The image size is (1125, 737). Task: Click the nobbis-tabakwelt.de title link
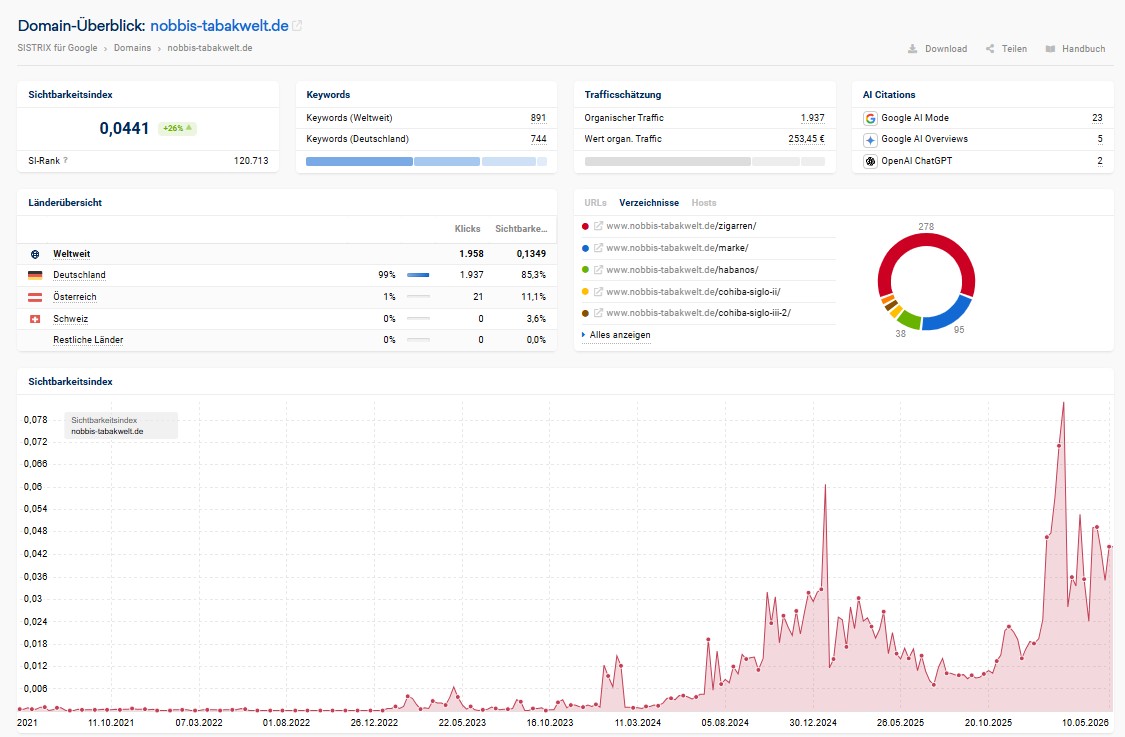click(220, 26)
